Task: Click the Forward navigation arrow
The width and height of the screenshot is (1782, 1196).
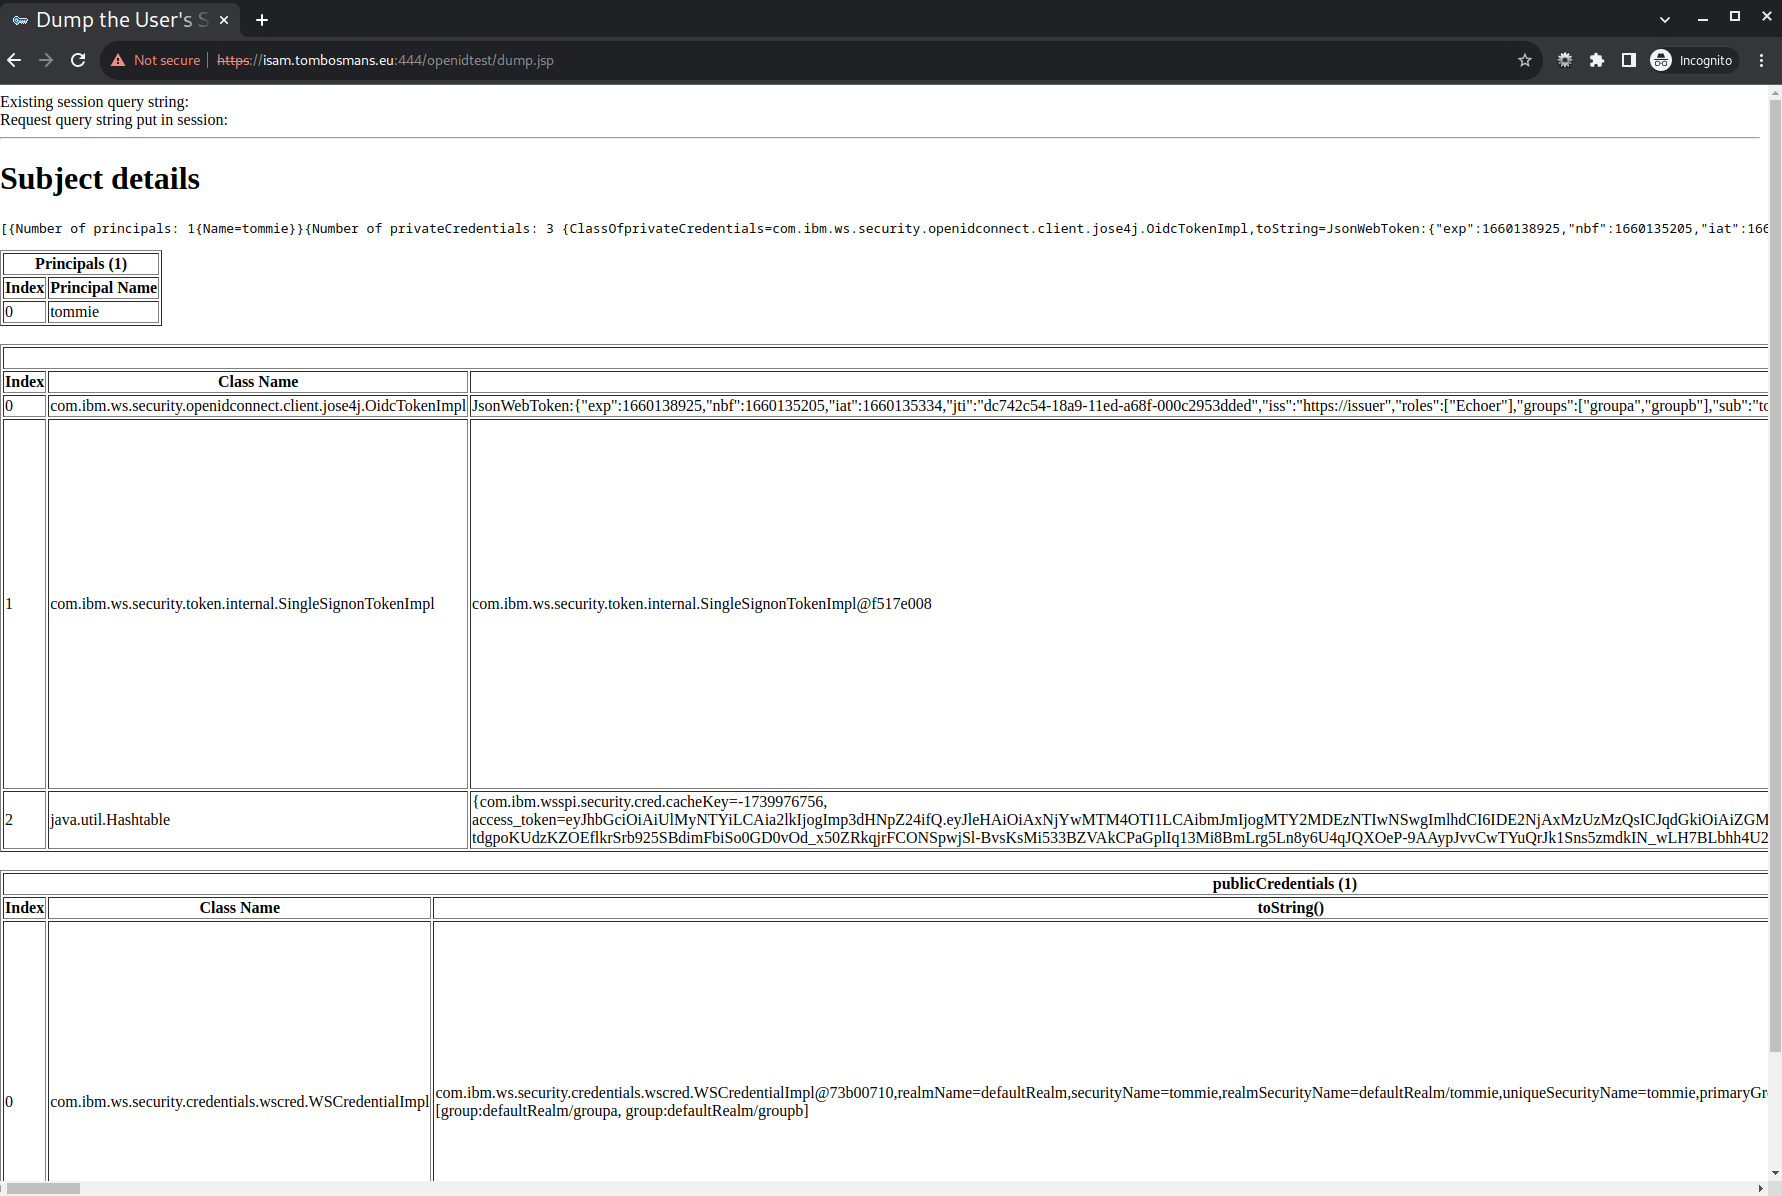Action: [46, 60]
